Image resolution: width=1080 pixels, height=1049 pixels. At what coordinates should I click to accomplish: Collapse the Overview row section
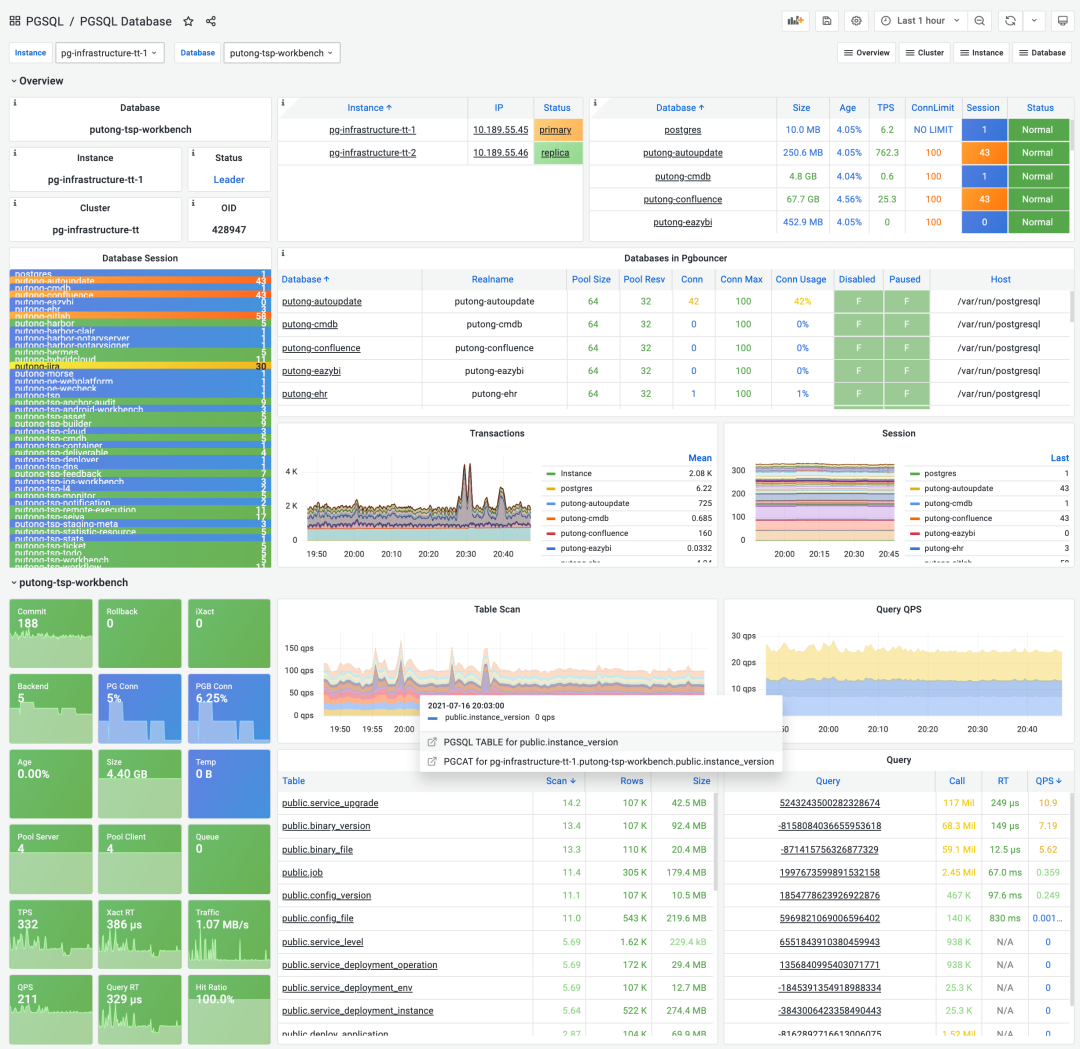click(x=37, y=81)
